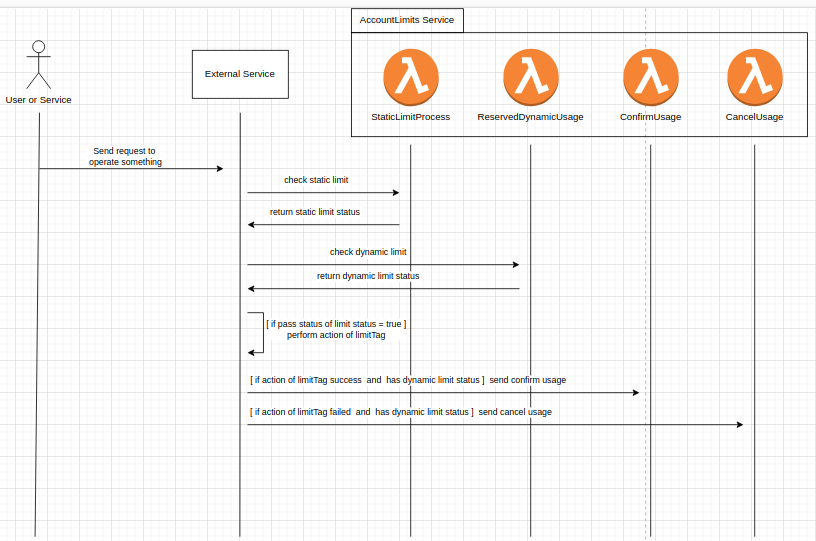Click the 'check dynamic limit' message label
Viewport: 816px width, 541px height.
(x=368, y=252)
